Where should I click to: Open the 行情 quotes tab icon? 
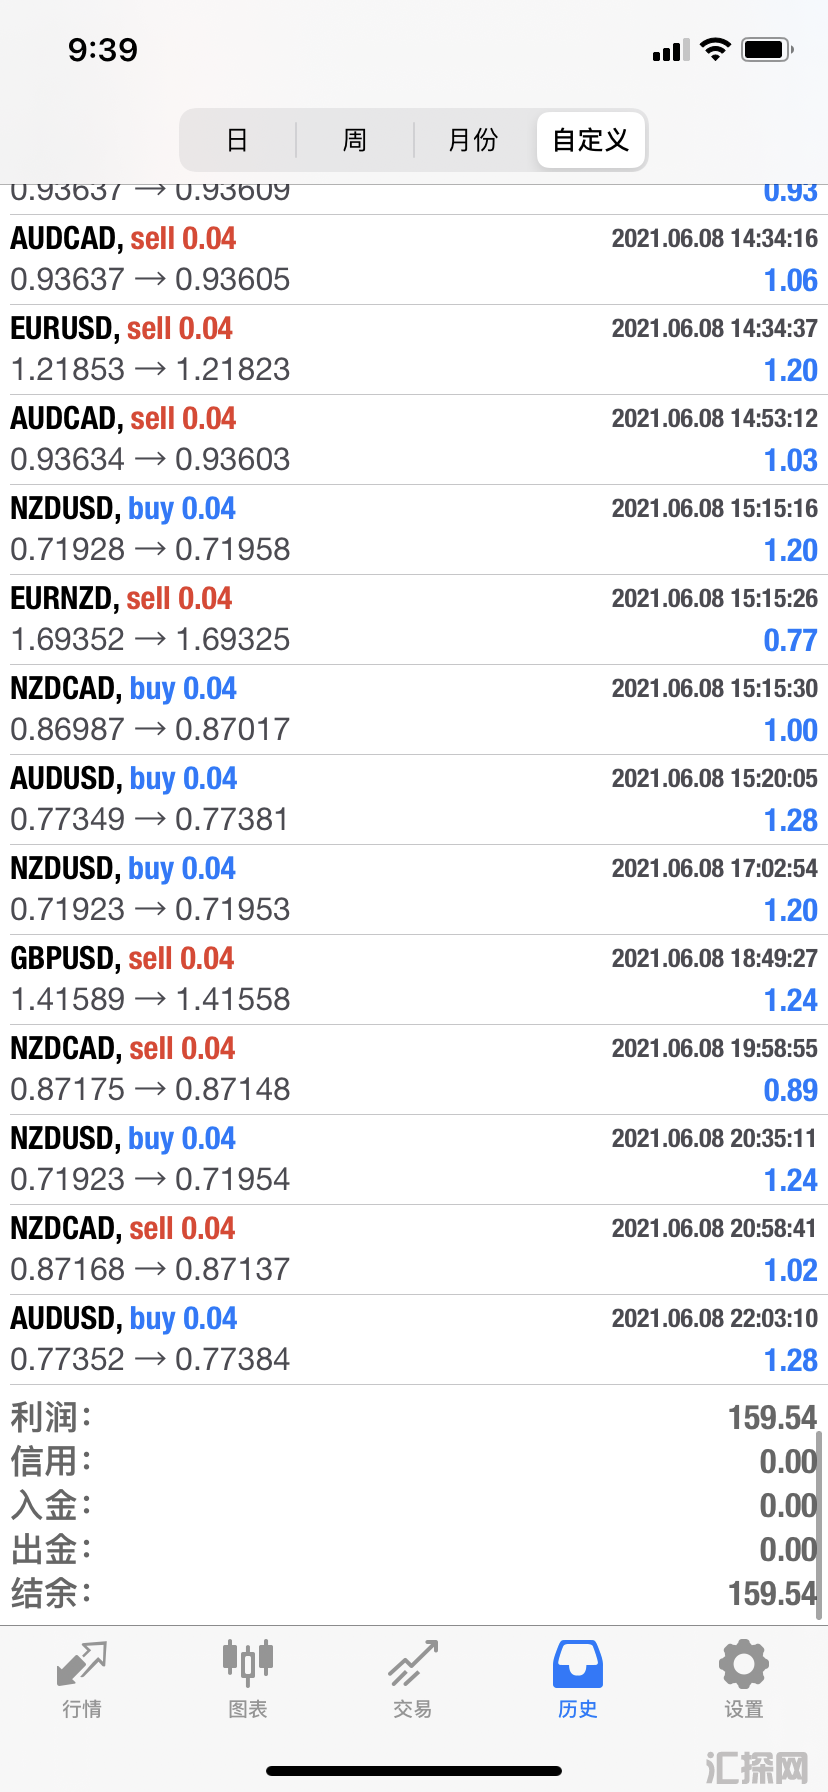[x=82, y=1664]
